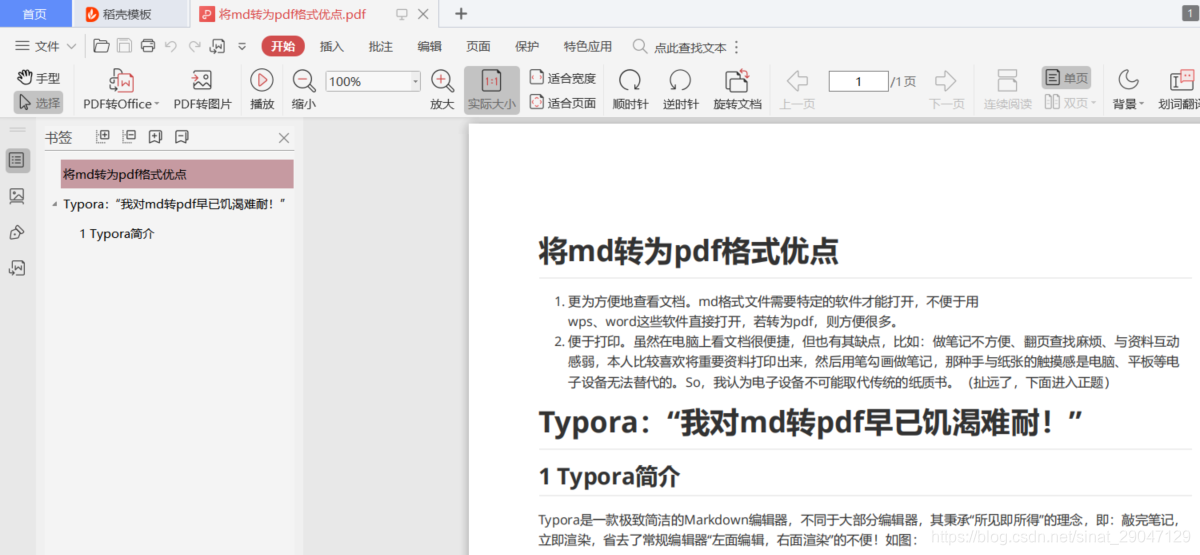The width and height of the screenshot is (1200, 555).
Task: Switch to the 插入 ribbon tab
Action: [331, 46]
